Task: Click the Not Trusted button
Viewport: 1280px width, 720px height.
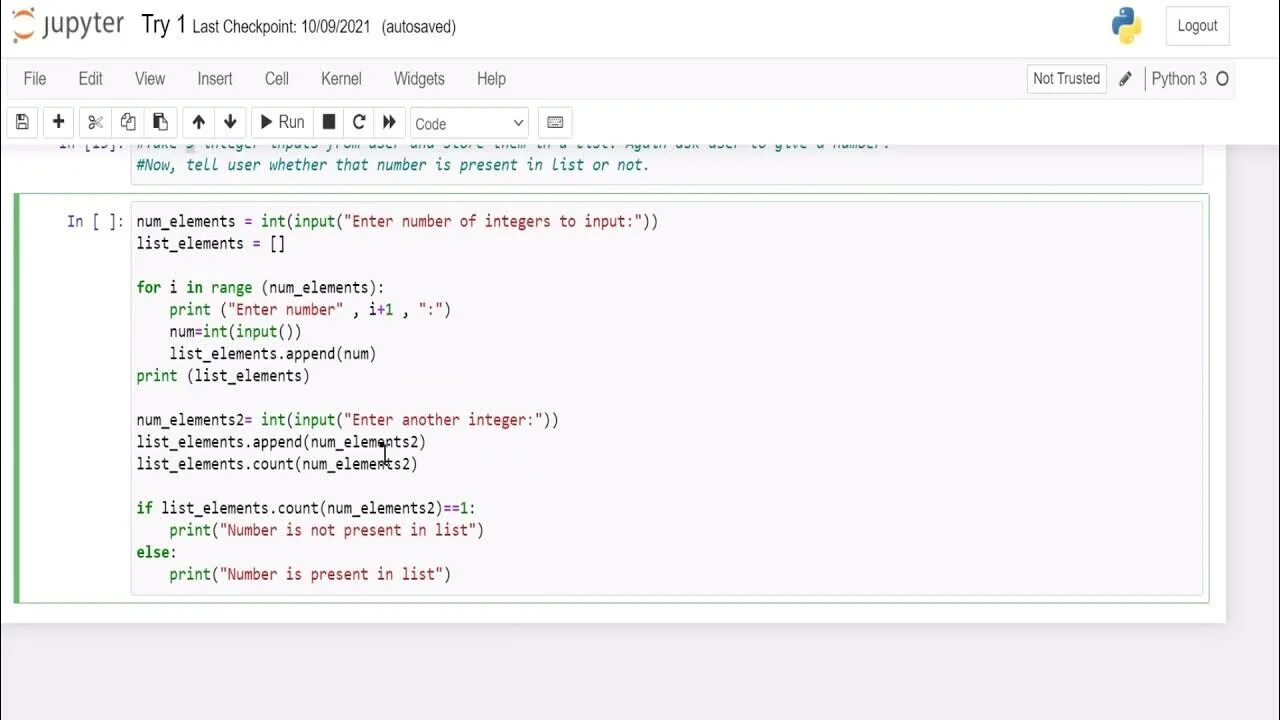Action: coord(1066,78)
